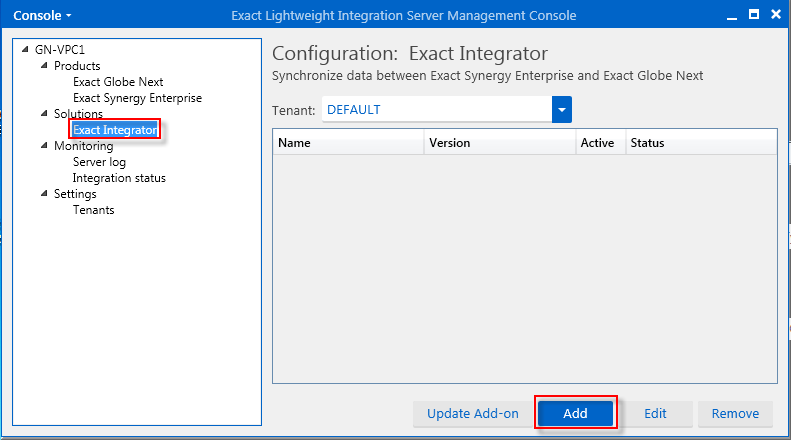The width and height of the screenshot is (791, 440).
Task: Click the Edit button
Action: coord(655,414)
